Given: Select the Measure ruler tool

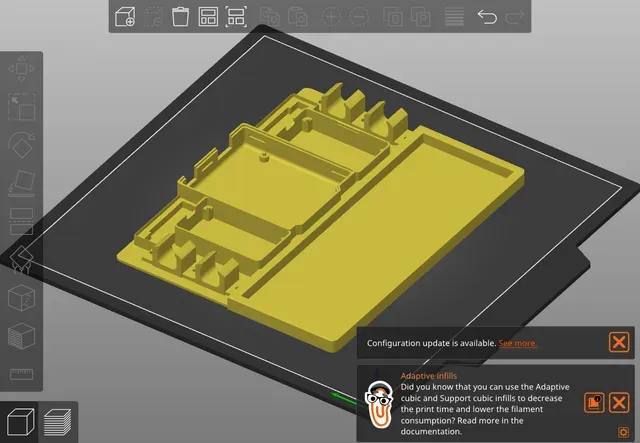Looking at the screenshot, I should tap(22, 374).
